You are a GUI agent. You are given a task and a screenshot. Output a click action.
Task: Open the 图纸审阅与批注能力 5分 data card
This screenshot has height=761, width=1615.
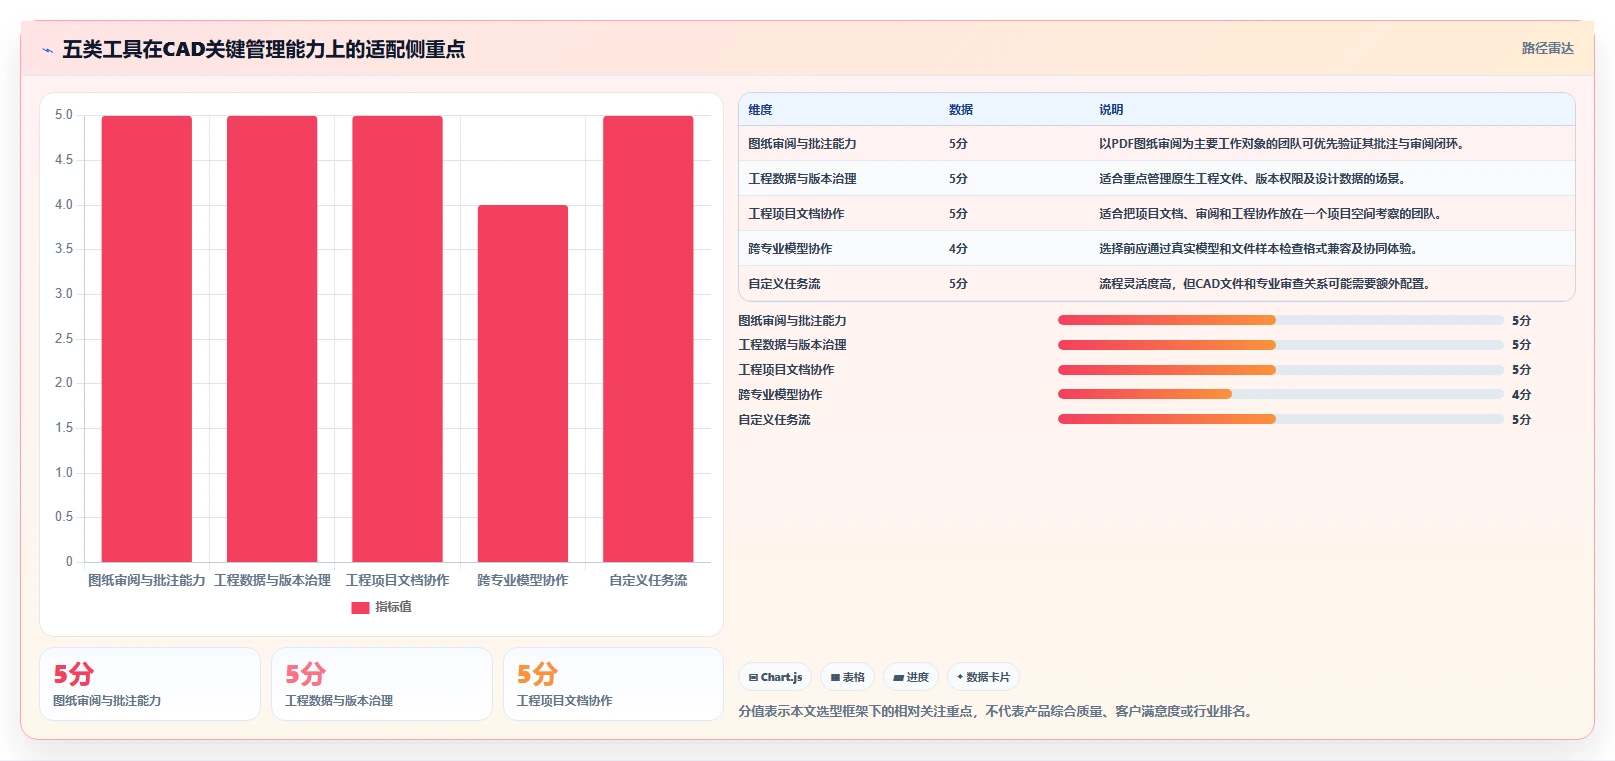click(150, 684)
